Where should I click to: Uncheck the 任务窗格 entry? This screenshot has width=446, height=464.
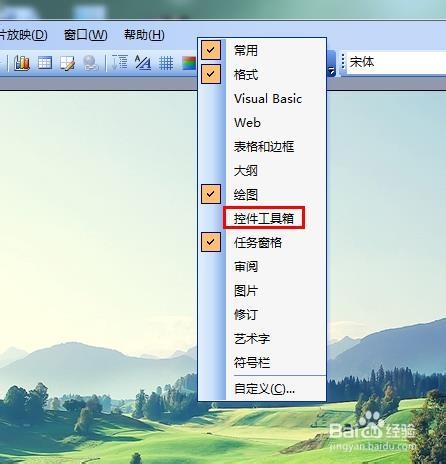tap(262, 242)
